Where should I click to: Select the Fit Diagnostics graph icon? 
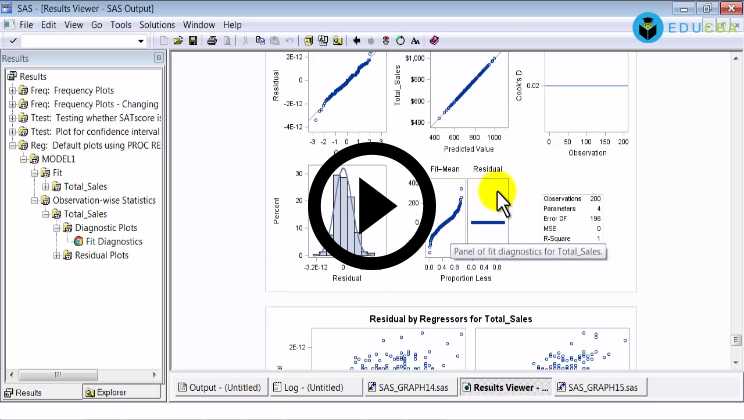(x=78, y=241)
